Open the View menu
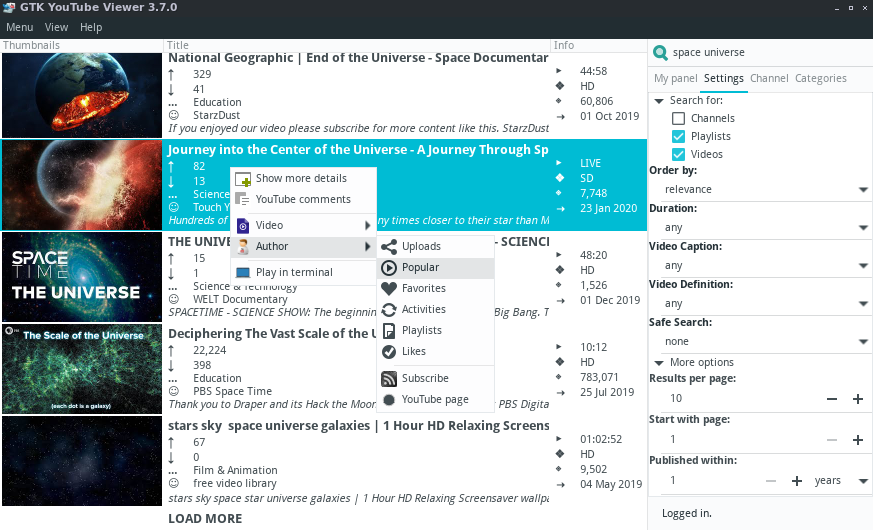 click(x=56, y=27)
